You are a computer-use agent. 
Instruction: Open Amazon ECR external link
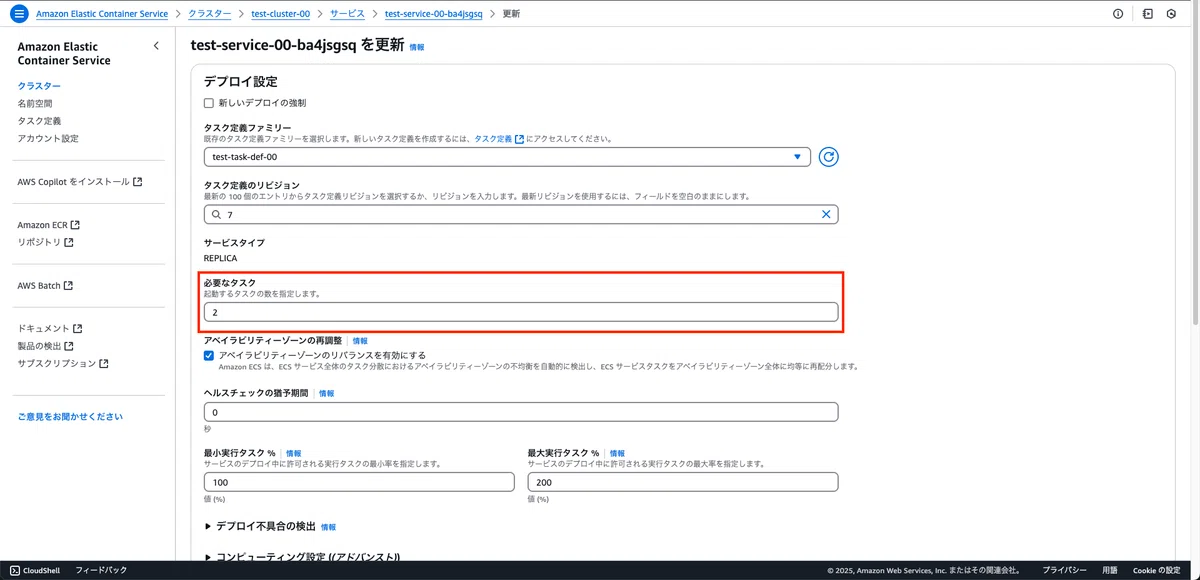click(48, 225)
